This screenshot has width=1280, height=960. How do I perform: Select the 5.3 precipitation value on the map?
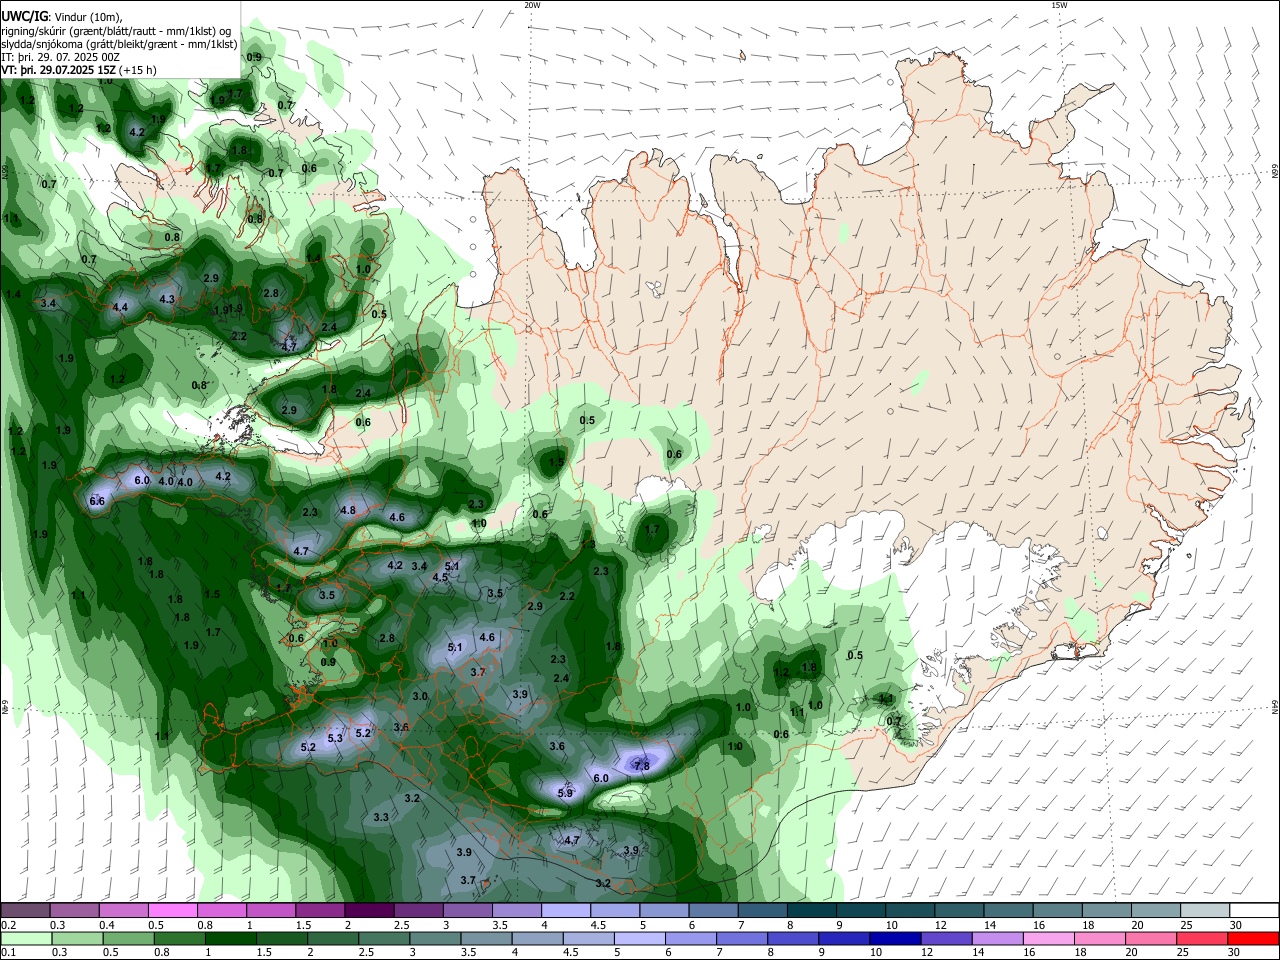[x=335, y=738]
